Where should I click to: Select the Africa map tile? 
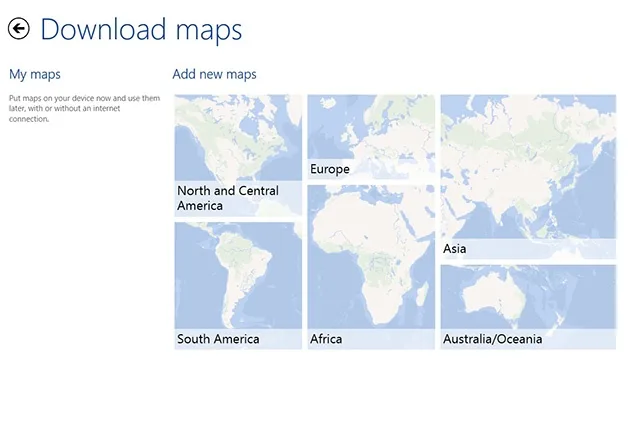click(371, 267)
